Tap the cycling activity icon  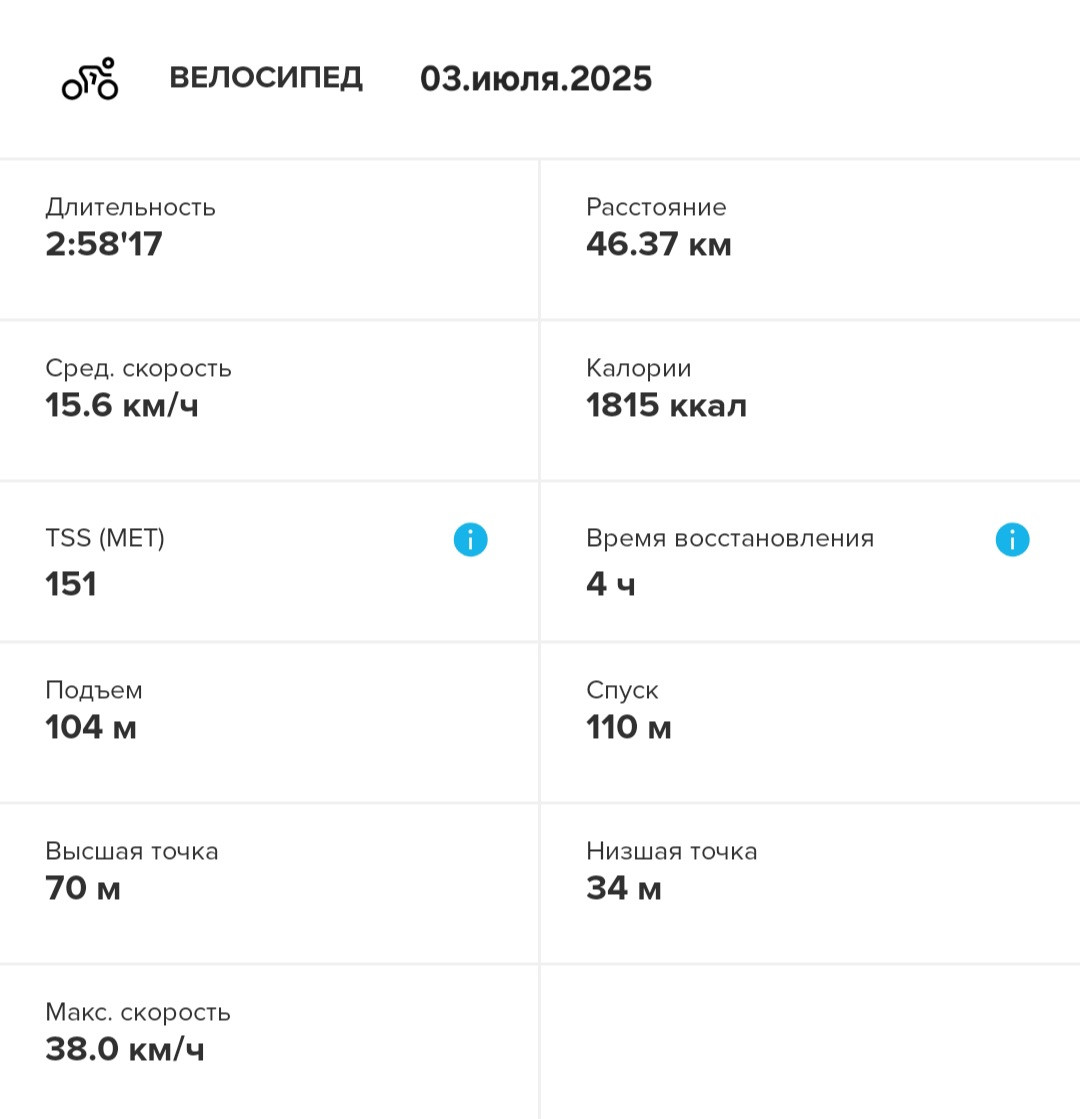pos(90,79)
